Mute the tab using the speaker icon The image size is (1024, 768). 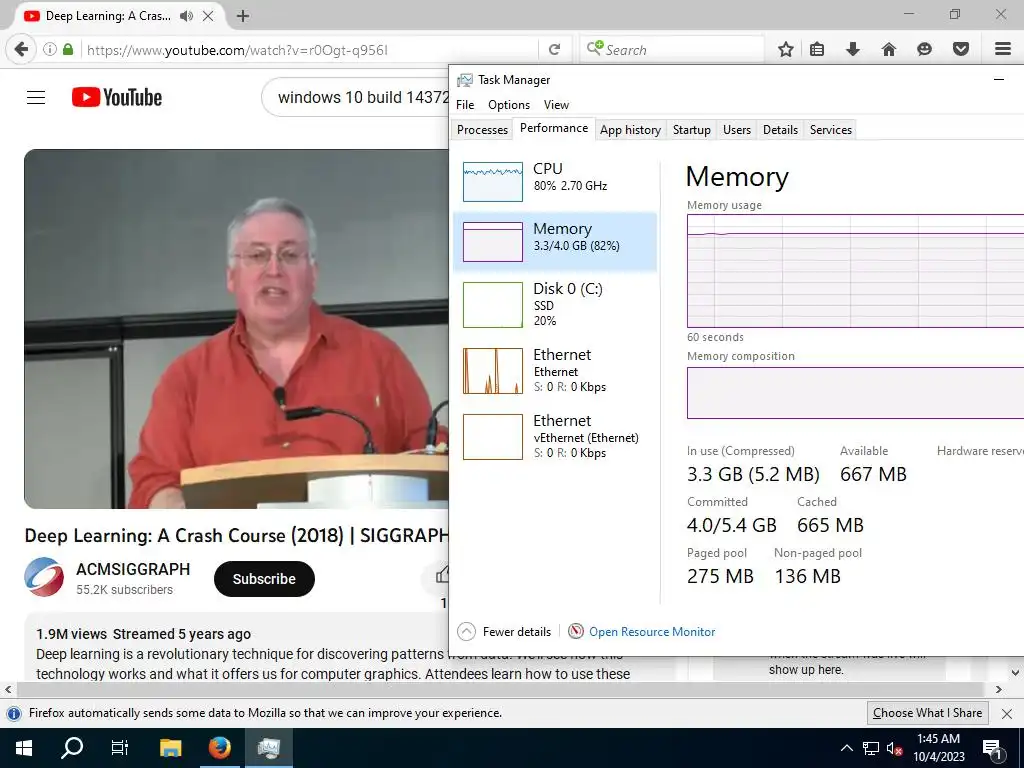(187, 16)
